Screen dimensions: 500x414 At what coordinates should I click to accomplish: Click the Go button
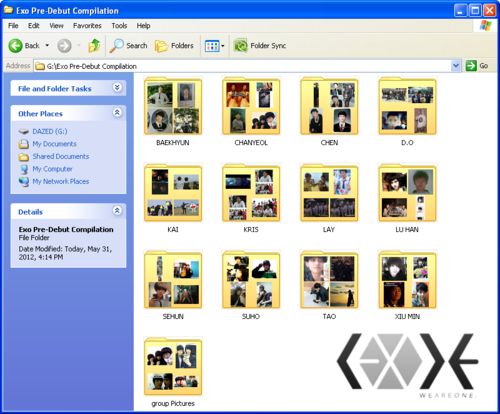tap(477, 66)
